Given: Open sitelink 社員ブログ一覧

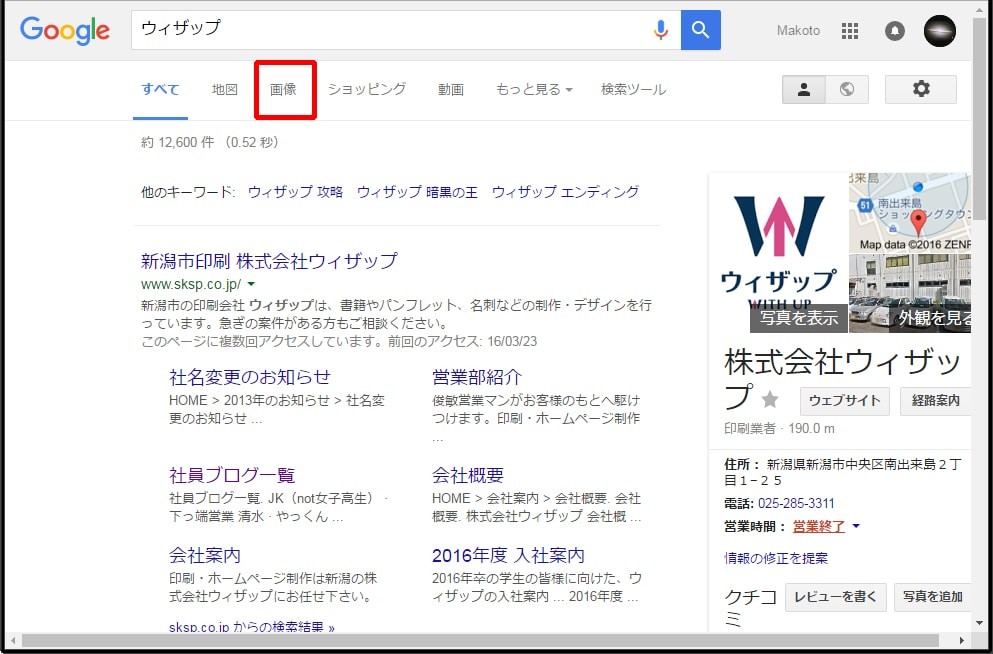Looking at the screenshot, I should [232, 475].
